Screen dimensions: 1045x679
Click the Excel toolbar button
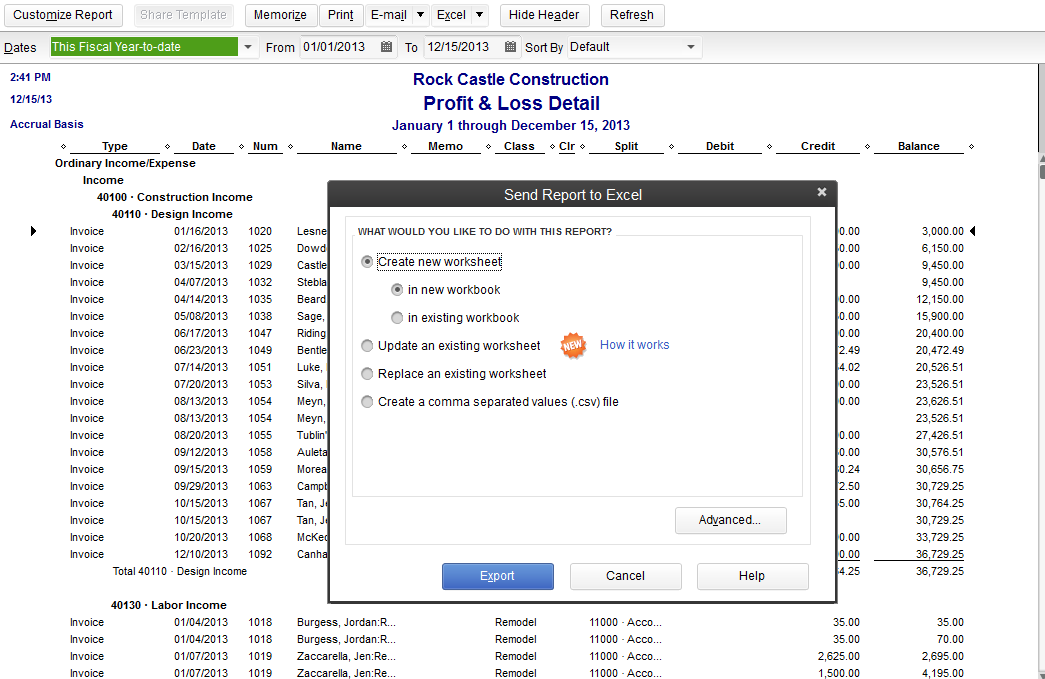click(x=451, y=15)
